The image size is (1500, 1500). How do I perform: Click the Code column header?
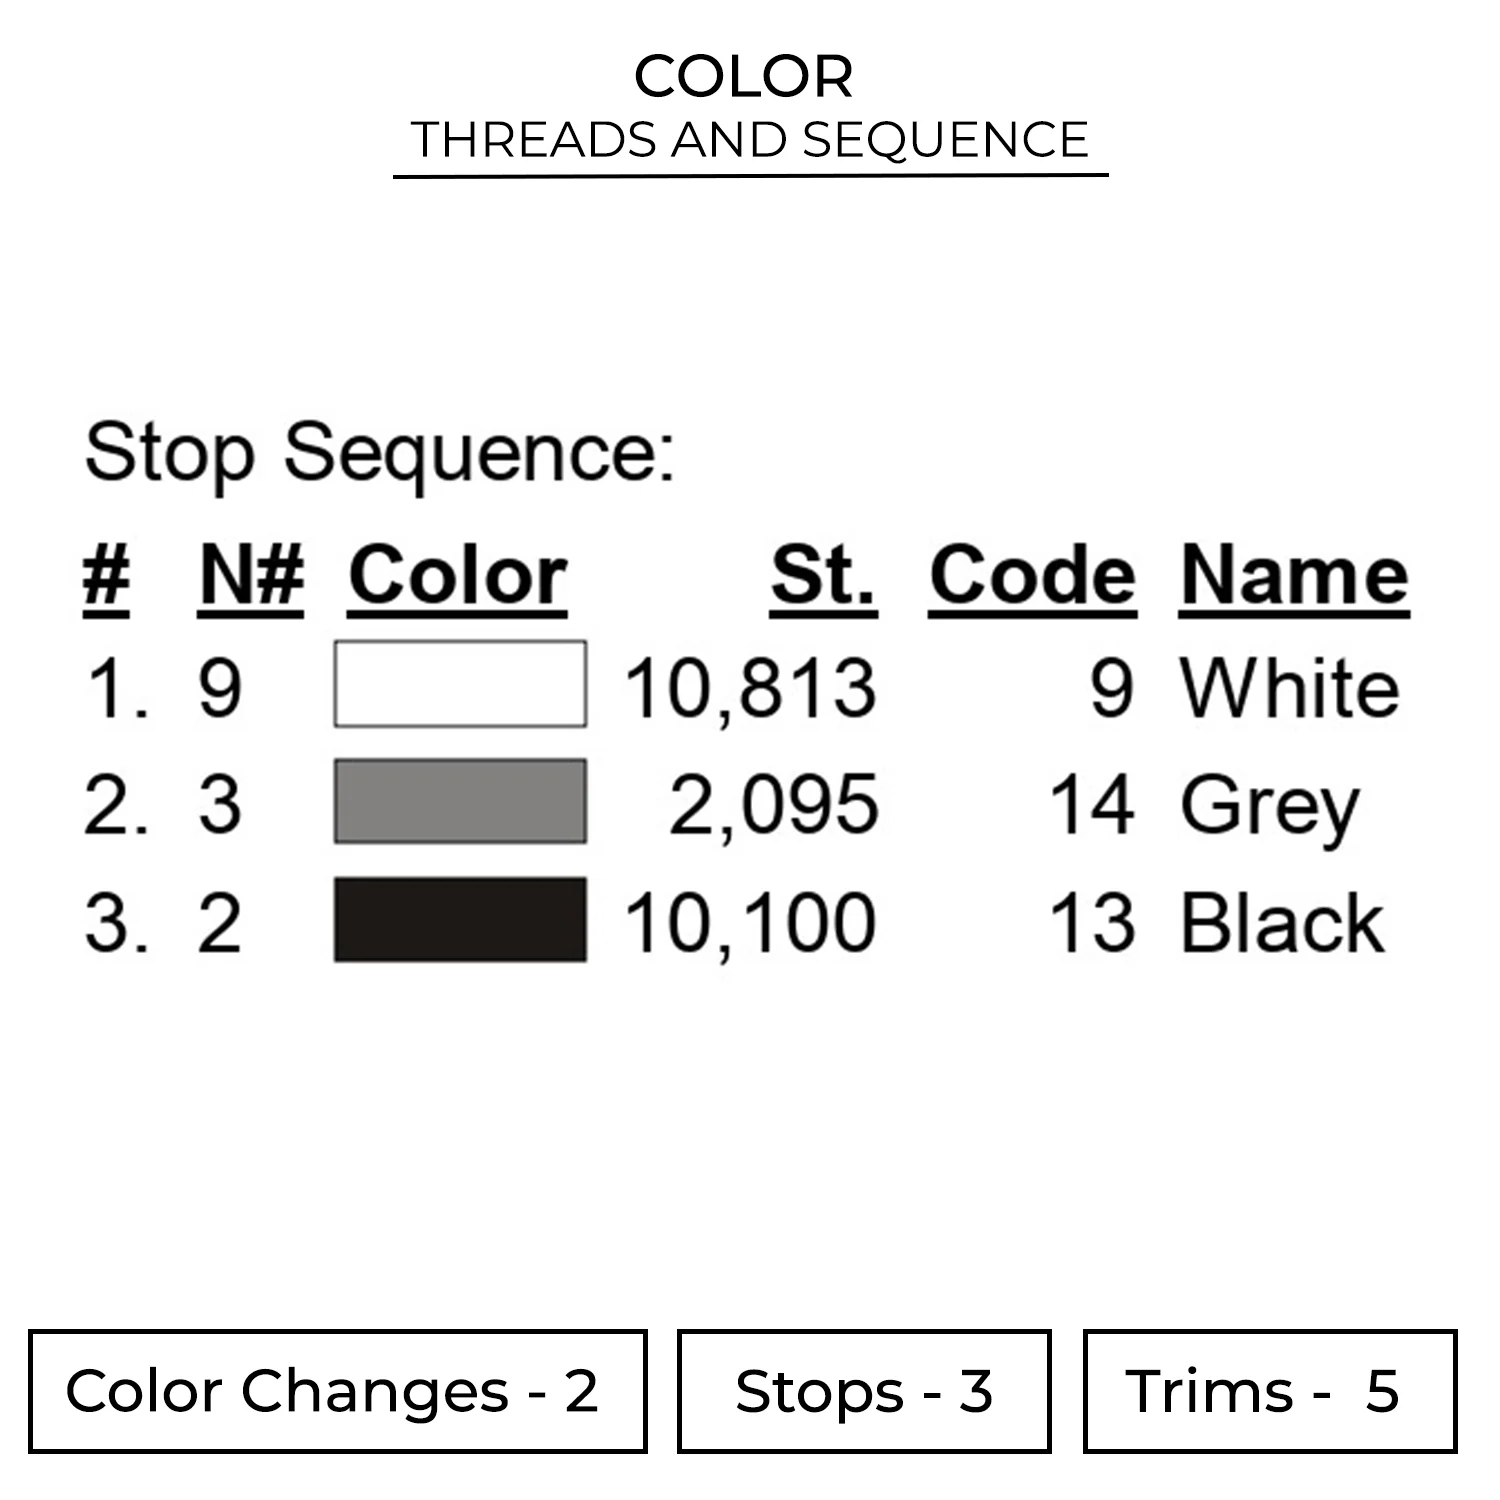1032,577
